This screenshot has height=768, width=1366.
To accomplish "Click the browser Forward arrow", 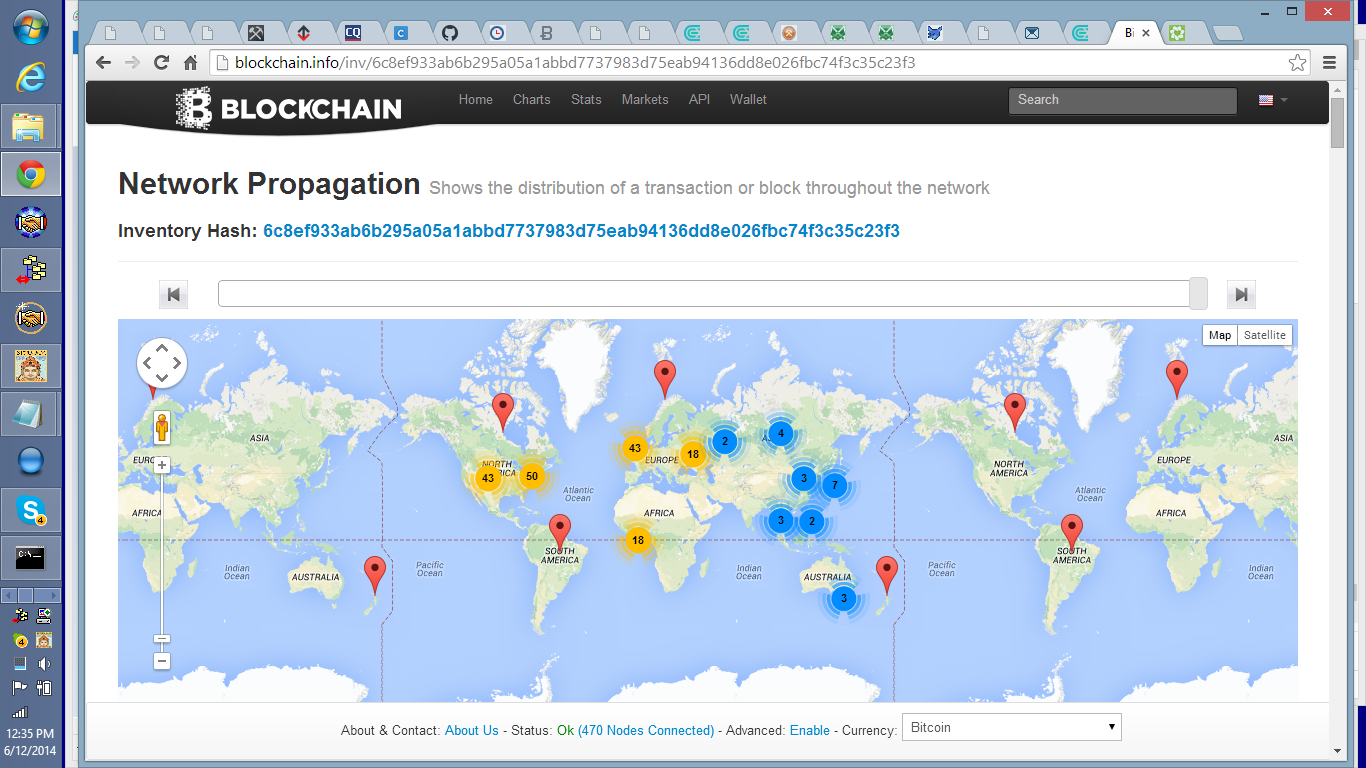I will (132, 62).
